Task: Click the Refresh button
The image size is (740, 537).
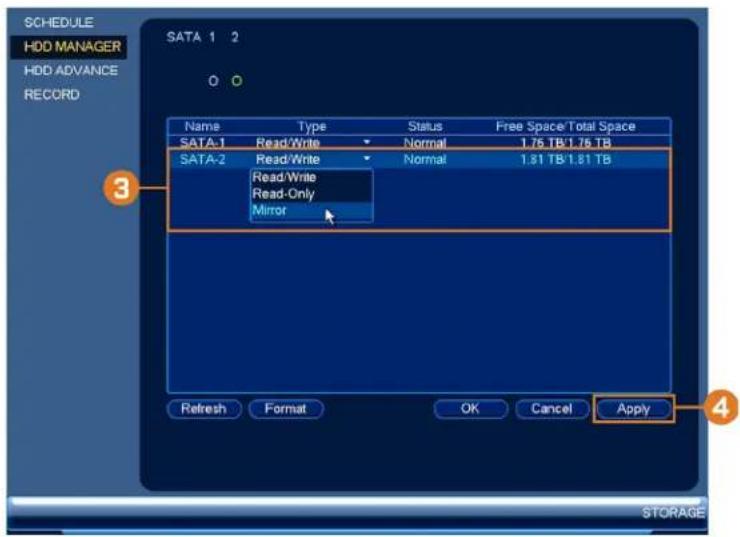Action: [x=204, y=409]
